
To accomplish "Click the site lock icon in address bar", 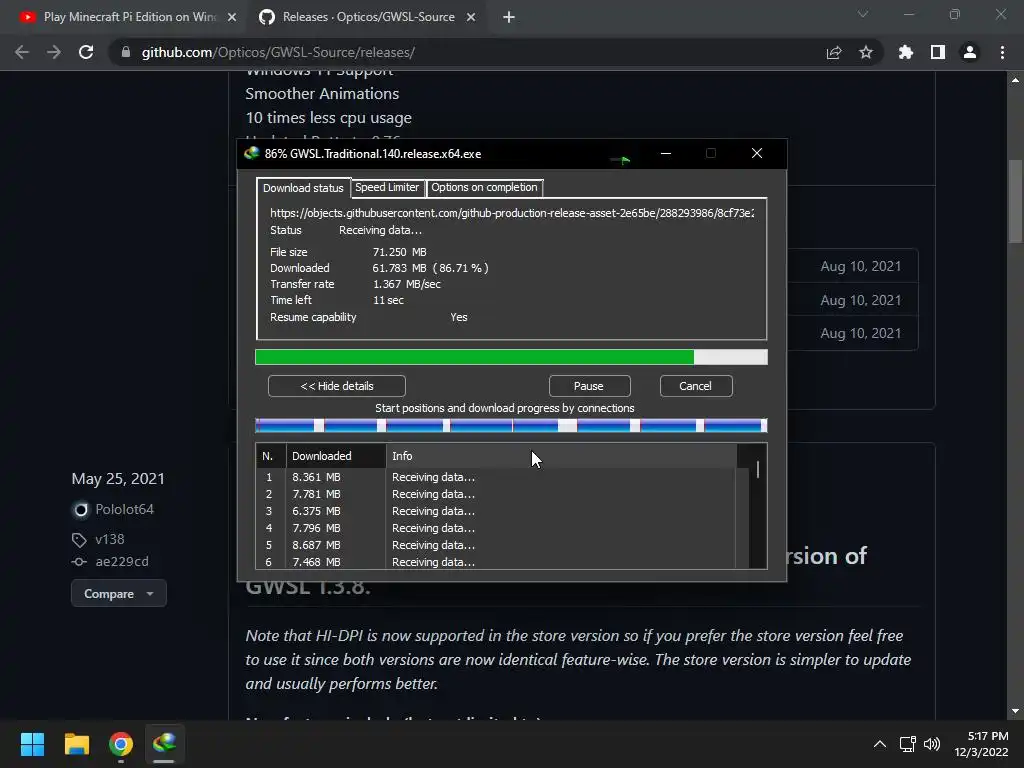I will (125, 52).
